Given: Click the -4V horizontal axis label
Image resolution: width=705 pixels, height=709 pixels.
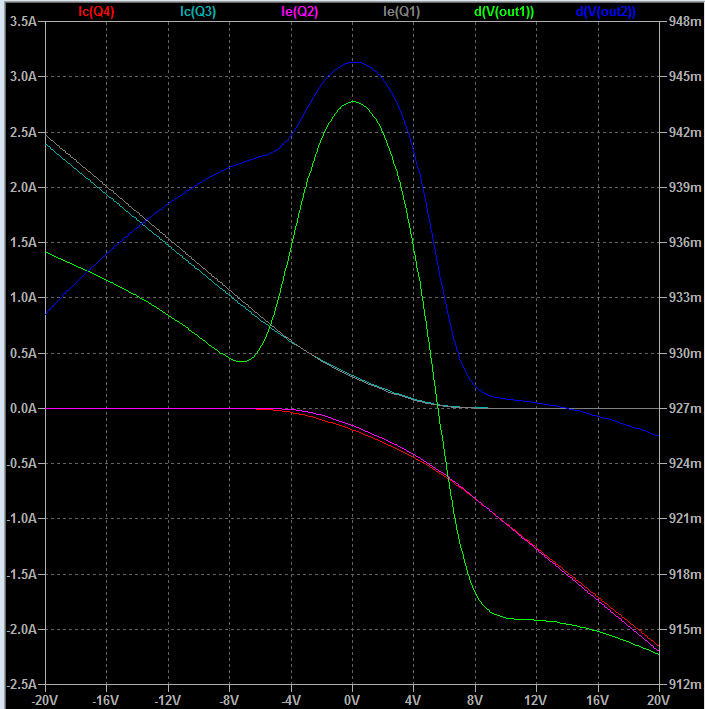Looking at the screenshot, I should pyautogui.click(x=290, y=700).
